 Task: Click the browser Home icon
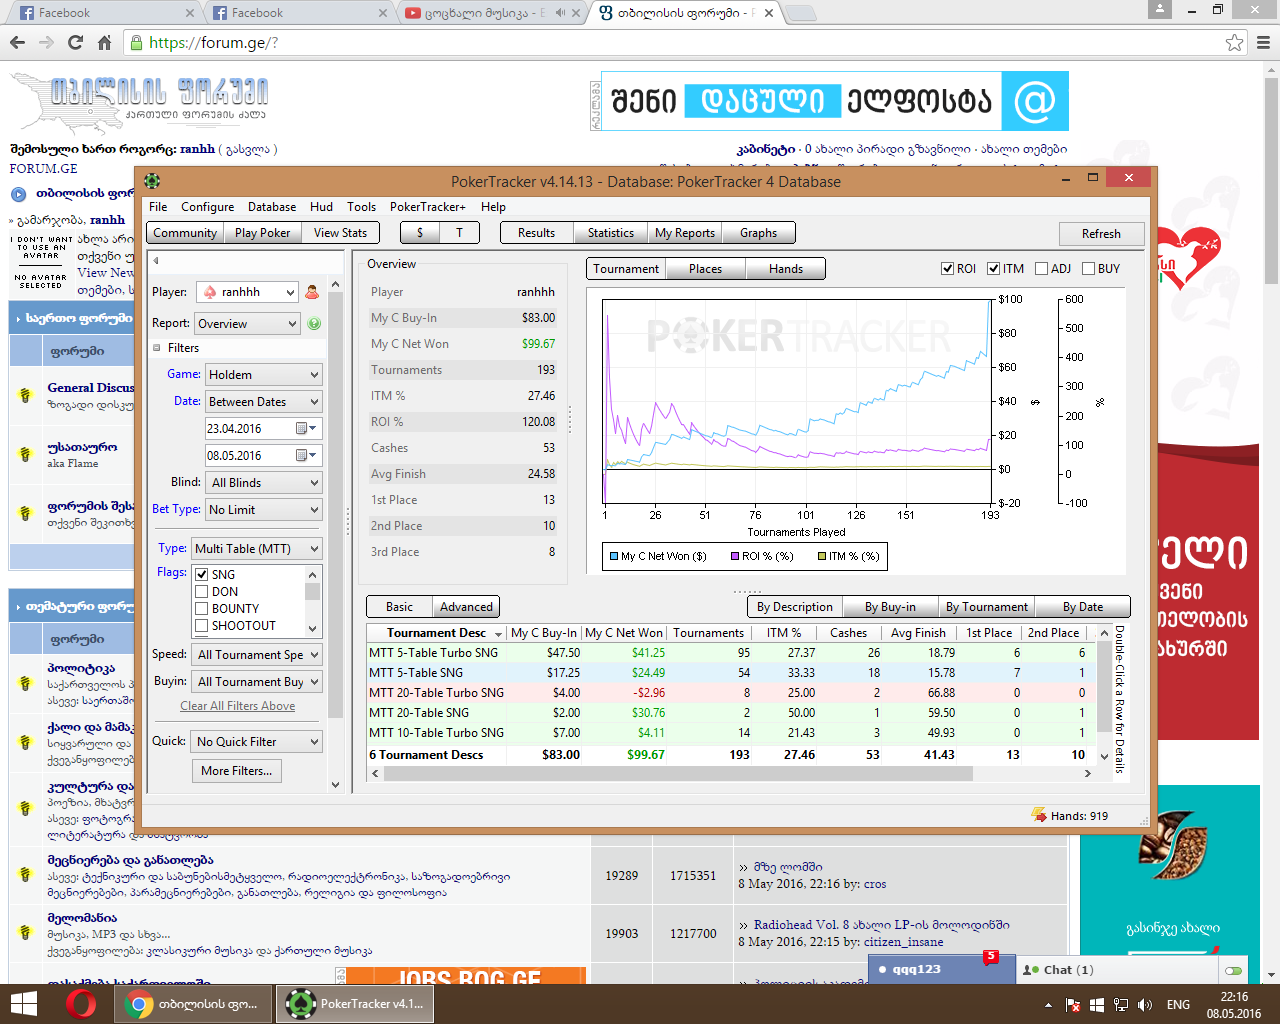(x=104, y=43)
